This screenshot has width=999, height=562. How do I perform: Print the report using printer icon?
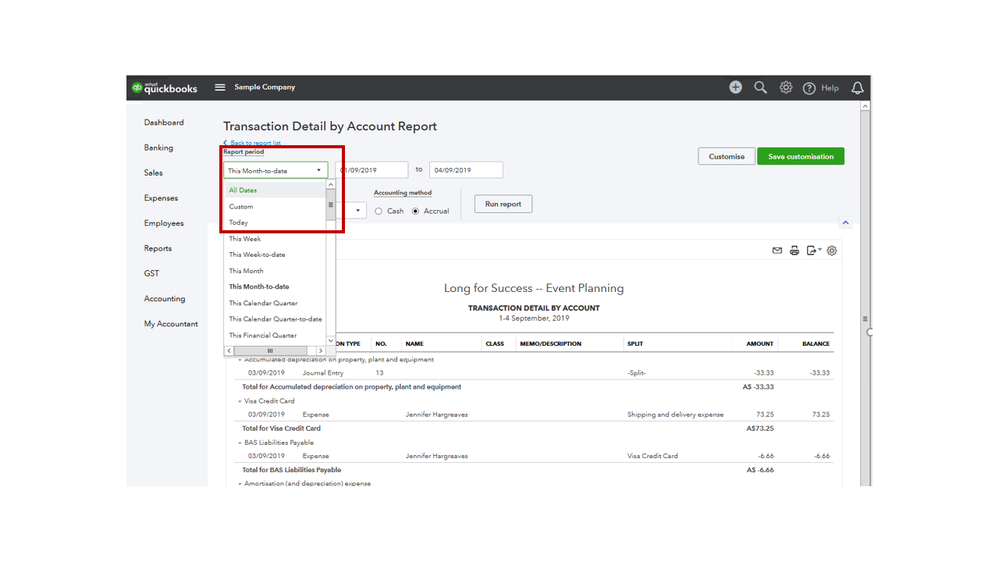point(794,251)
